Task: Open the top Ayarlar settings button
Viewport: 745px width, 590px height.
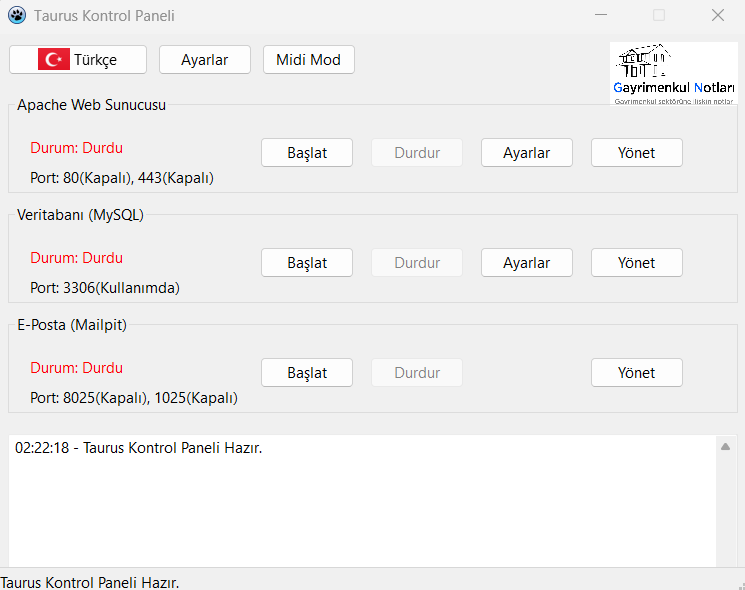Action: [205, 60]
